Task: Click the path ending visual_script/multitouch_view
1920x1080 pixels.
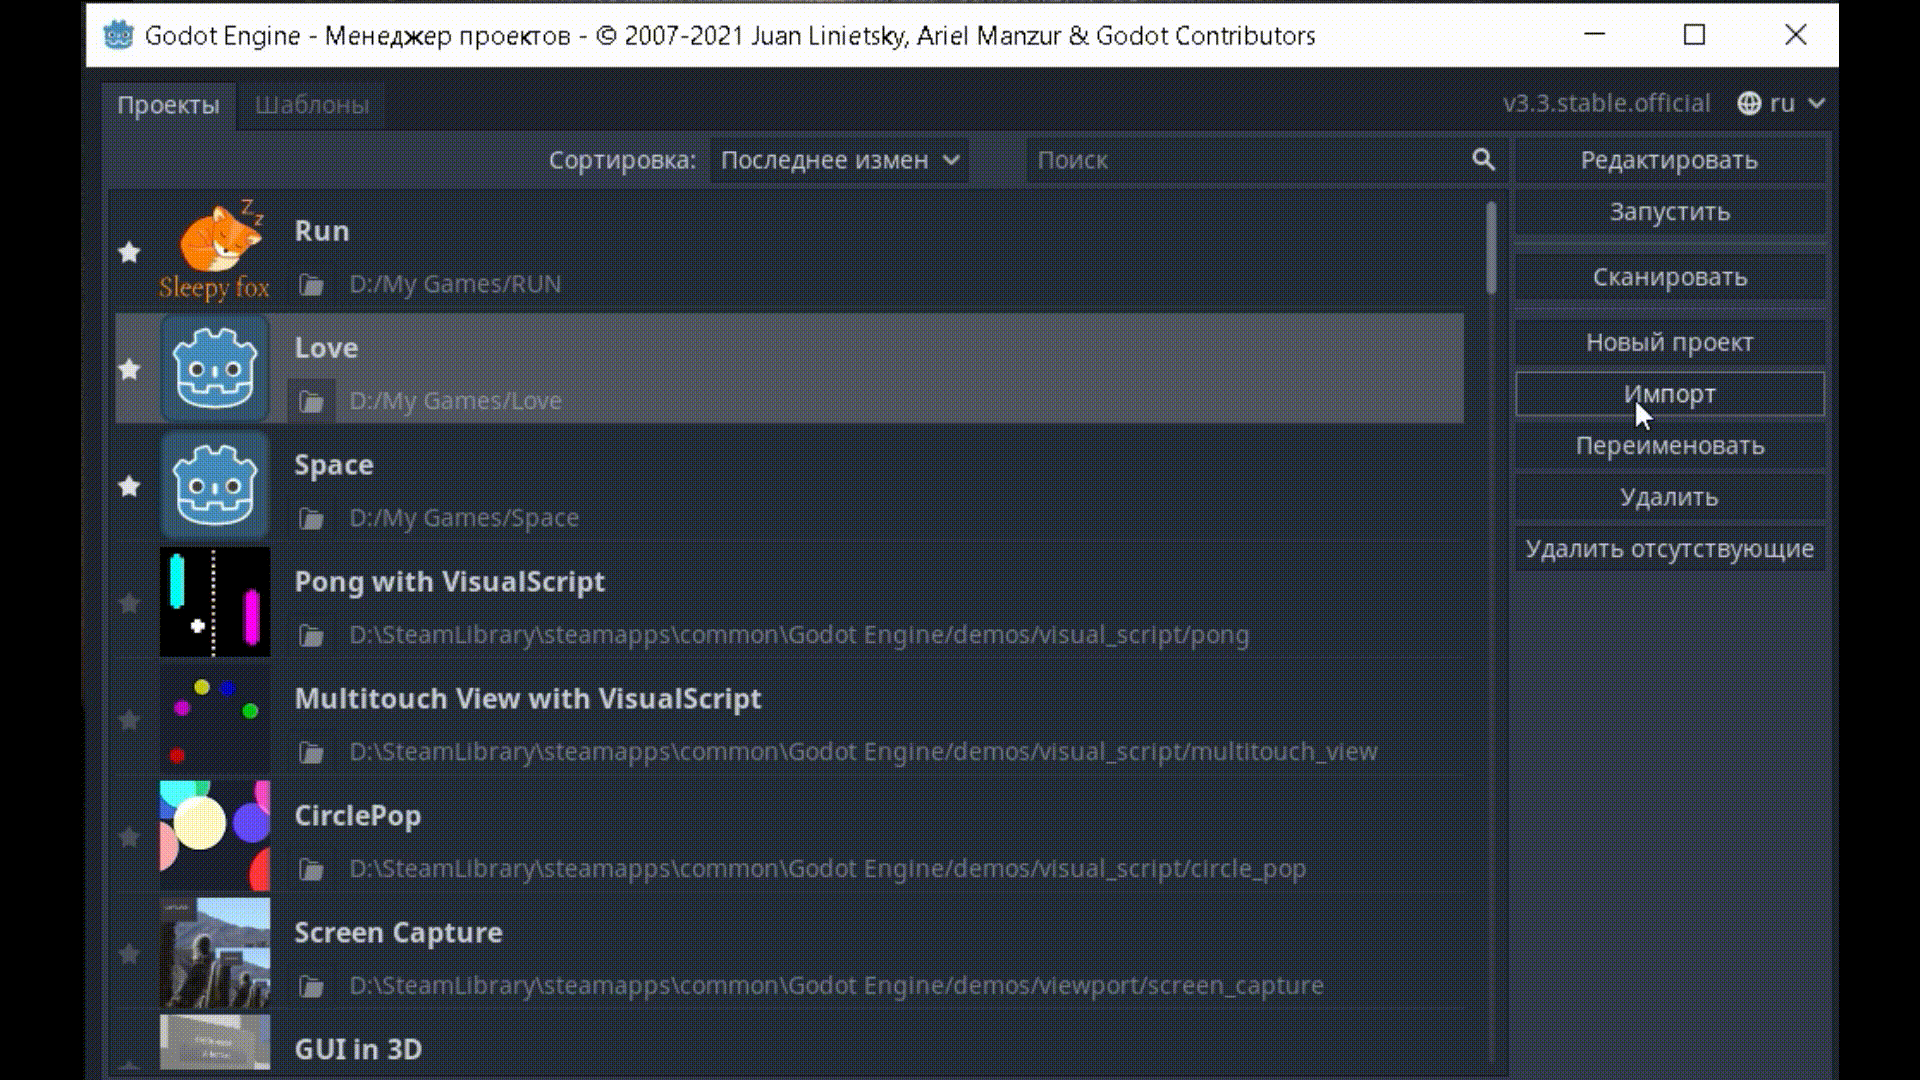Action: (863, 753)
